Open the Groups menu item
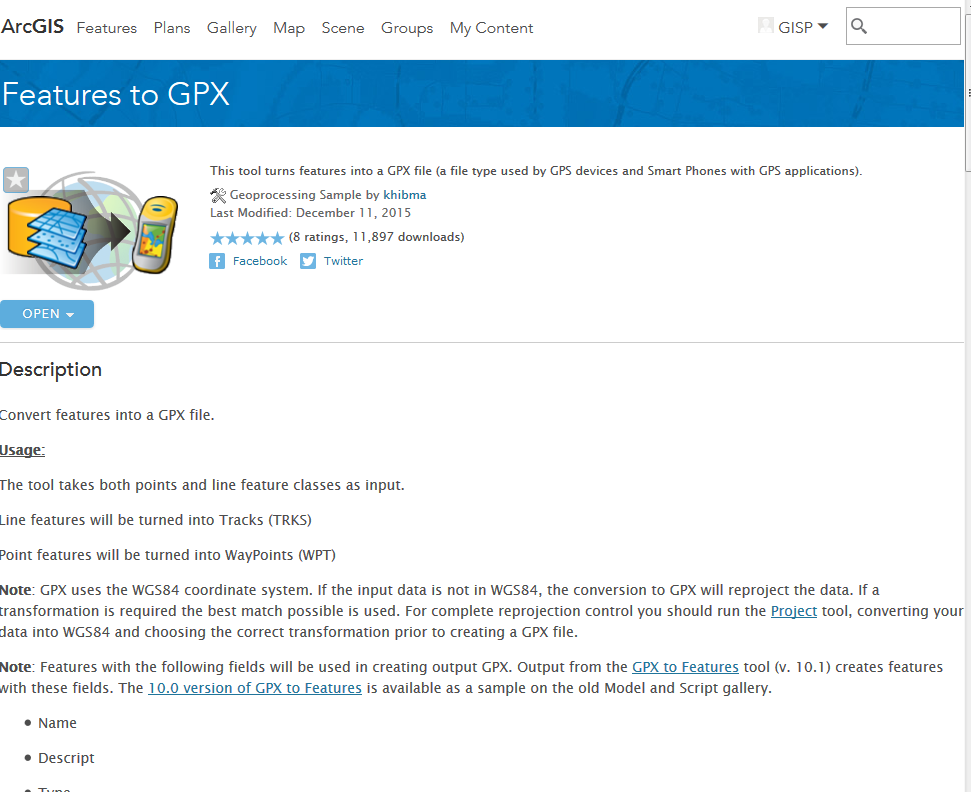The image size is (971, 792). 407,28
